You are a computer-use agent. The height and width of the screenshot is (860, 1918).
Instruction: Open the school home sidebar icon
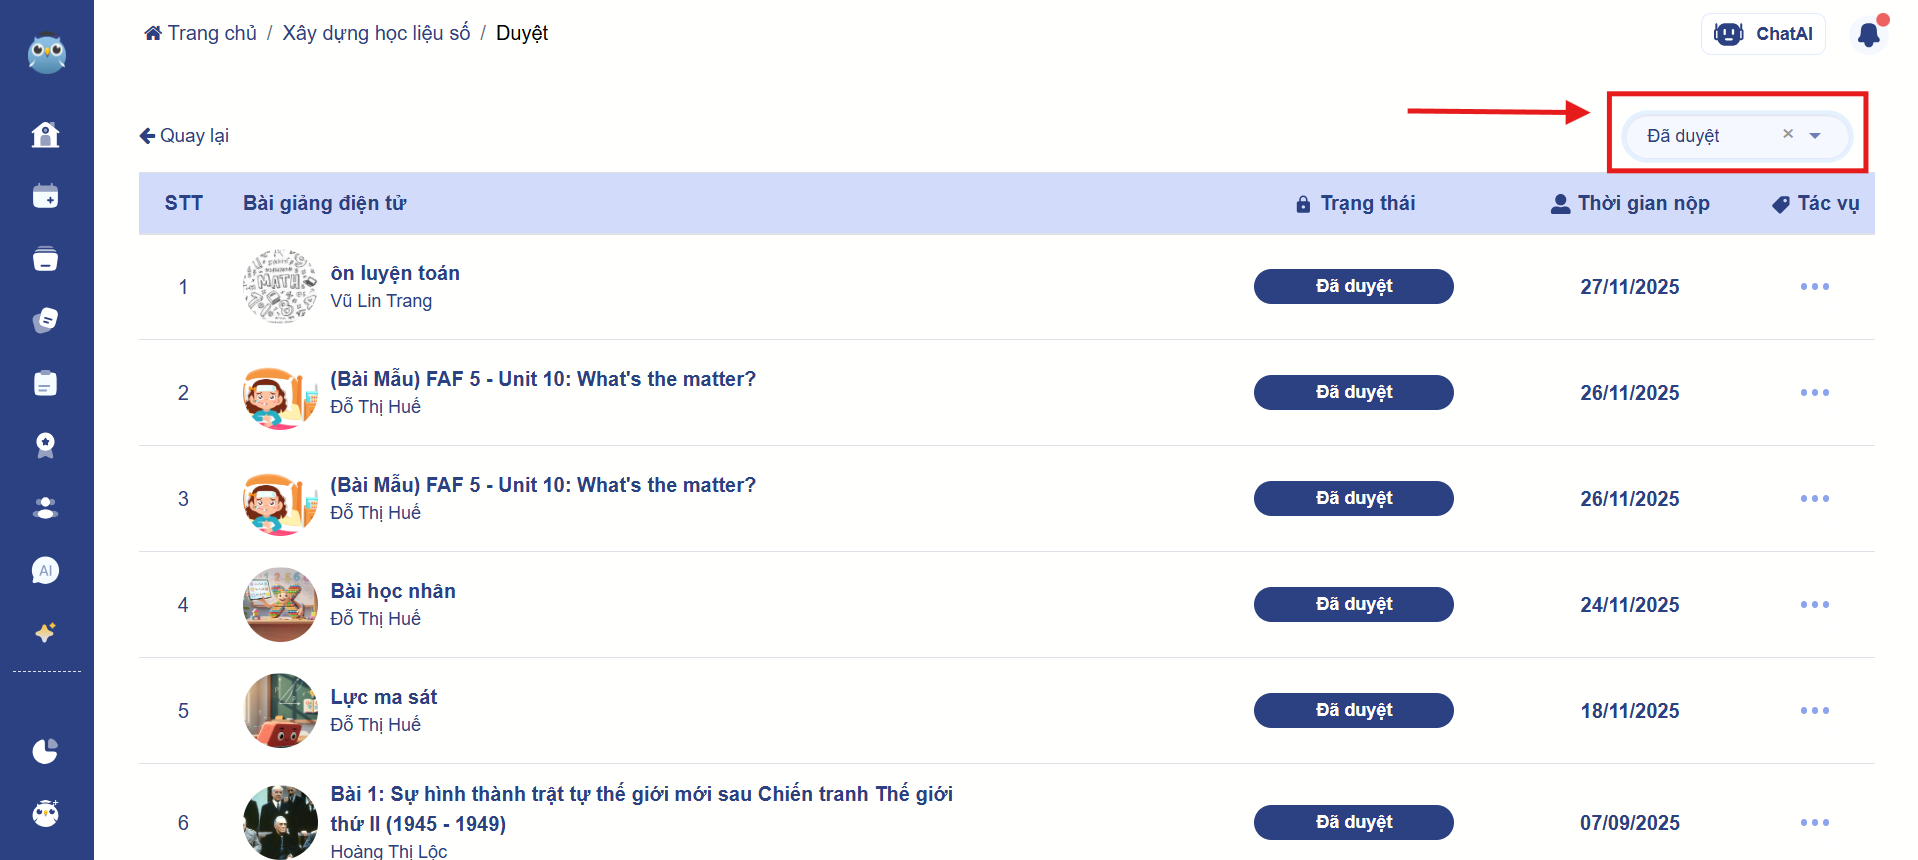click(46, 134)
